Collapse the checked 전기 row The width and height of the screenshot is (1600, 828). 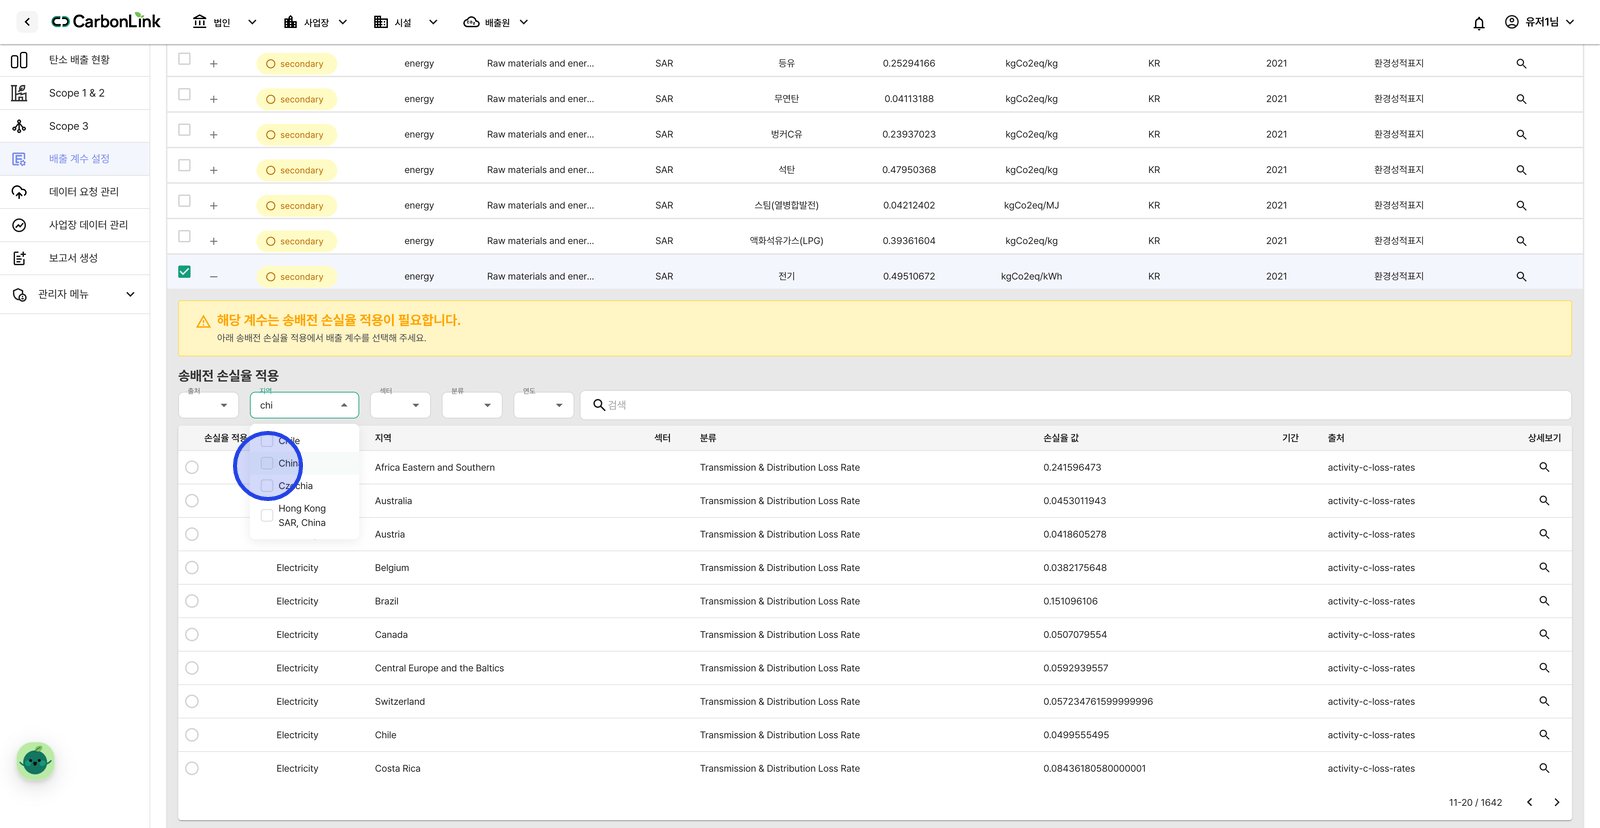213,277
